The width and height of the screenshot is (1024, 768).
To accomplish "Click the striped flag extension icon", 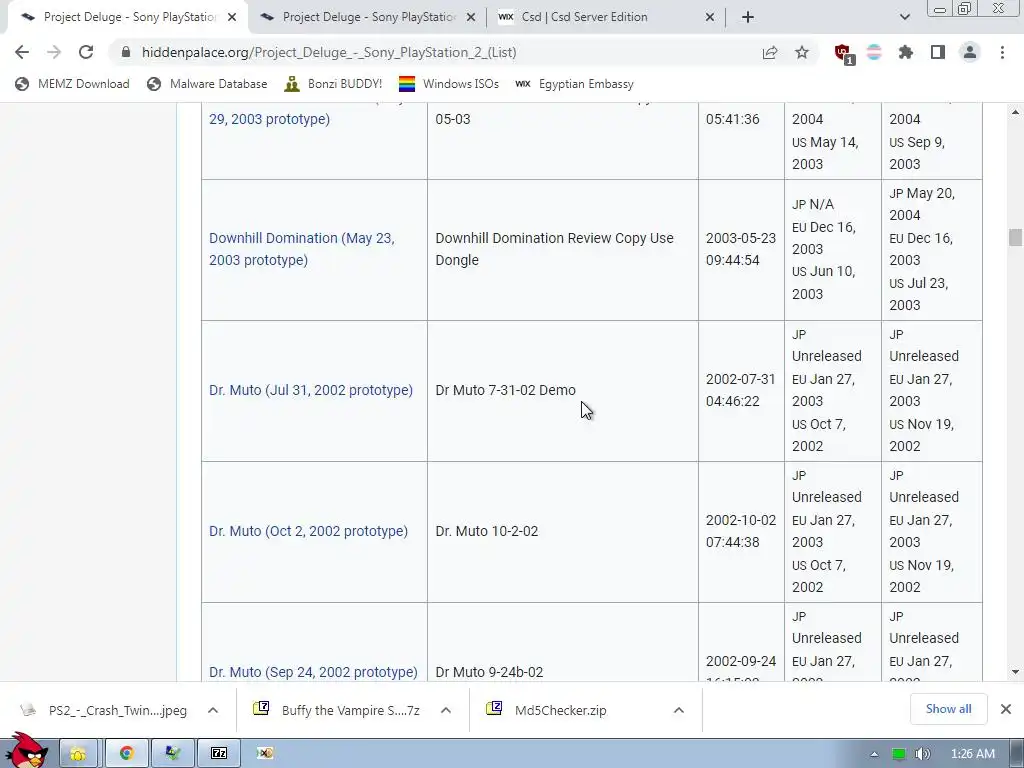I will pos(874,52).
